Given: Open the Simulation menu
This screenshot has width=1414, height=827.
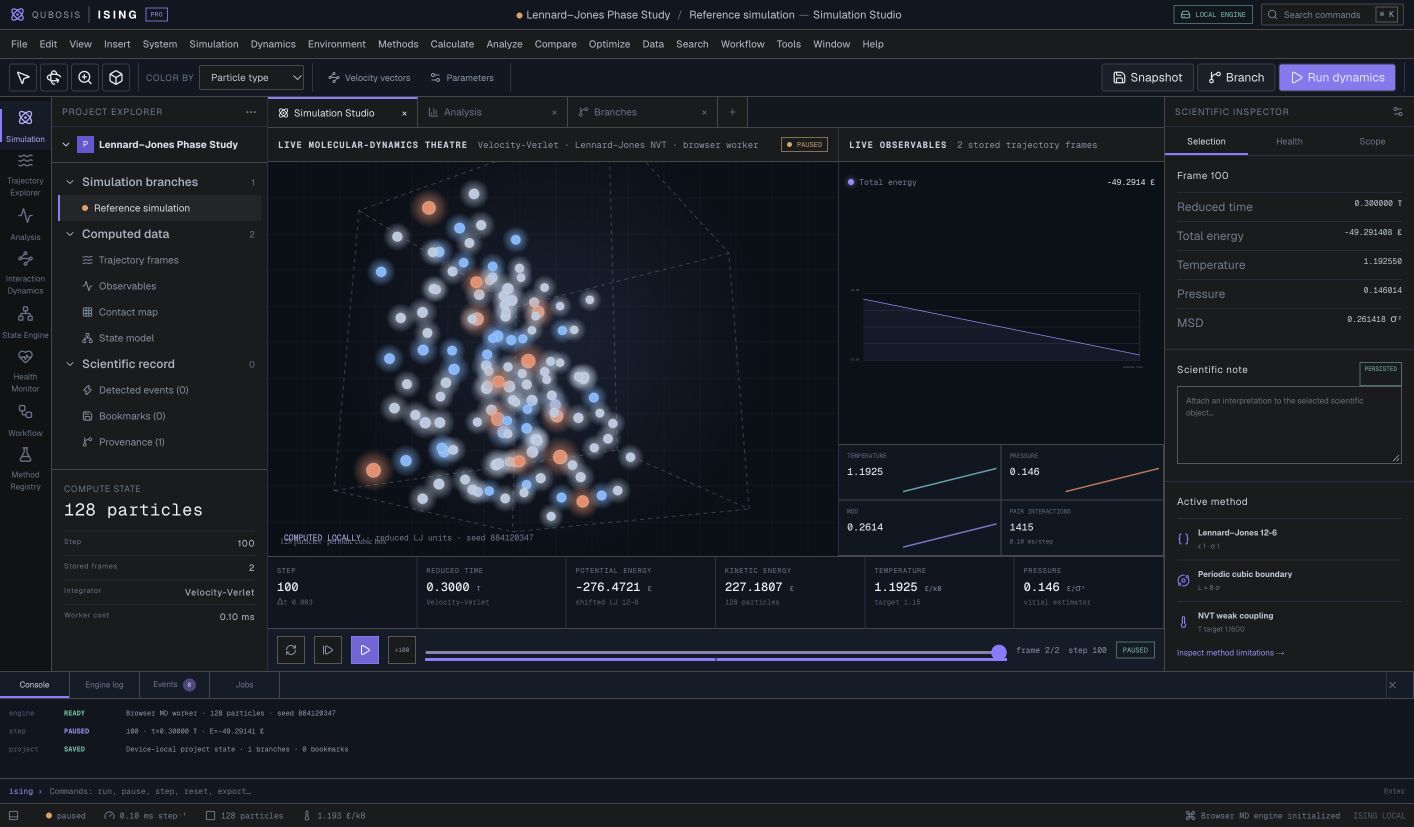Looking at the screenshot, I should click(214, 44).
